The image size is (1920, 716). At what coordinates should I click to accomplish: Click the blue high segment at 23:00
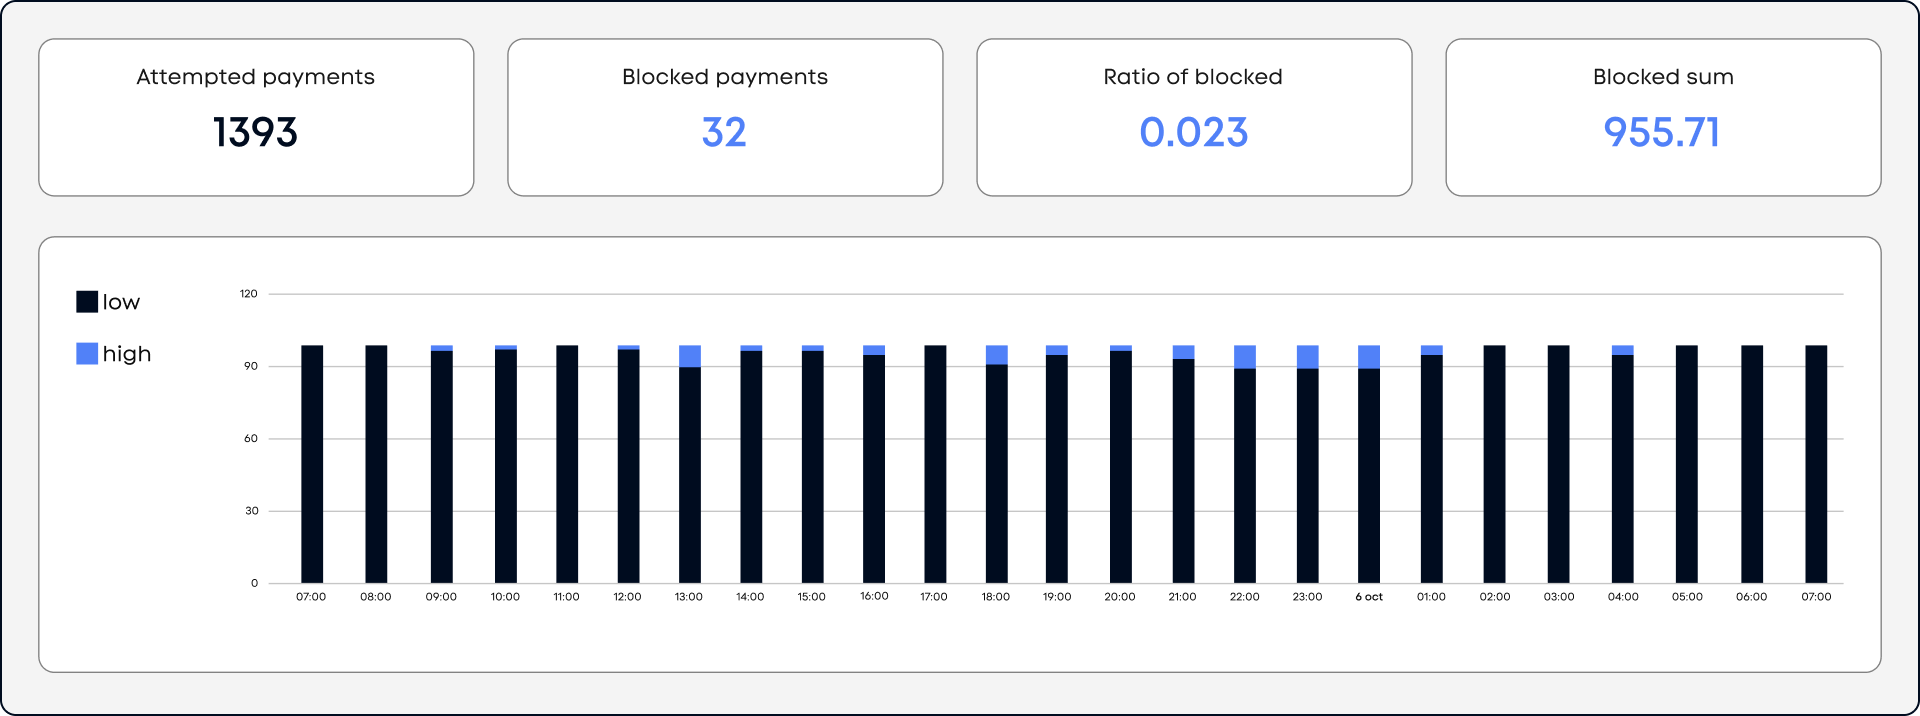point(1308,357)
